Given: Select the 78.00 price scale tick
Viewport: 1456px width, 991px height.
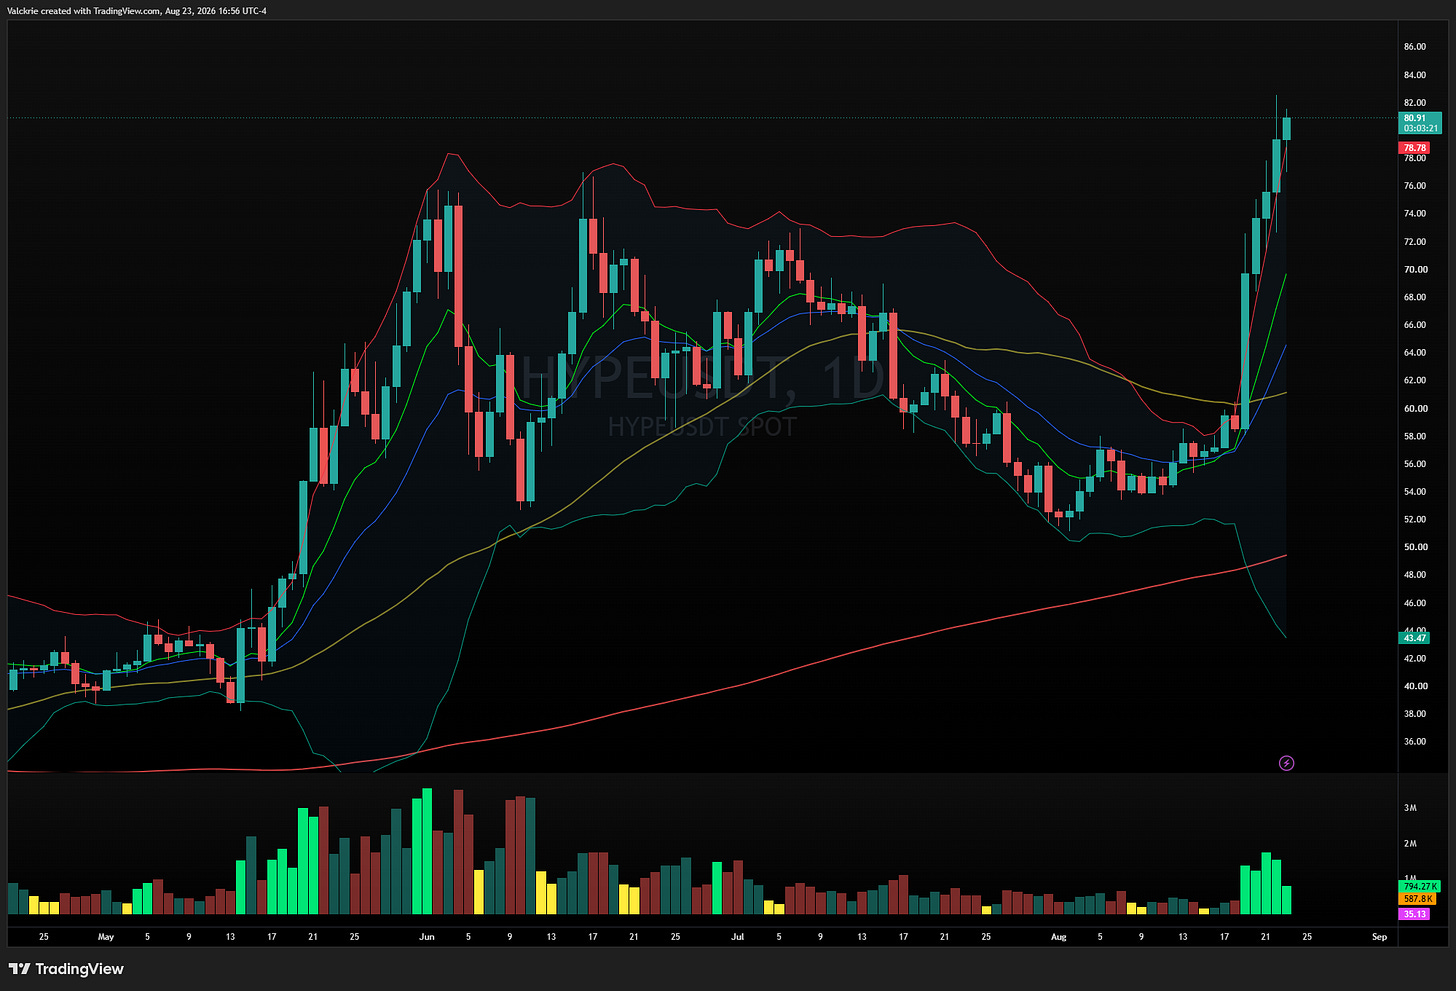Looking at the screenshot, I should click(1415, 158).
